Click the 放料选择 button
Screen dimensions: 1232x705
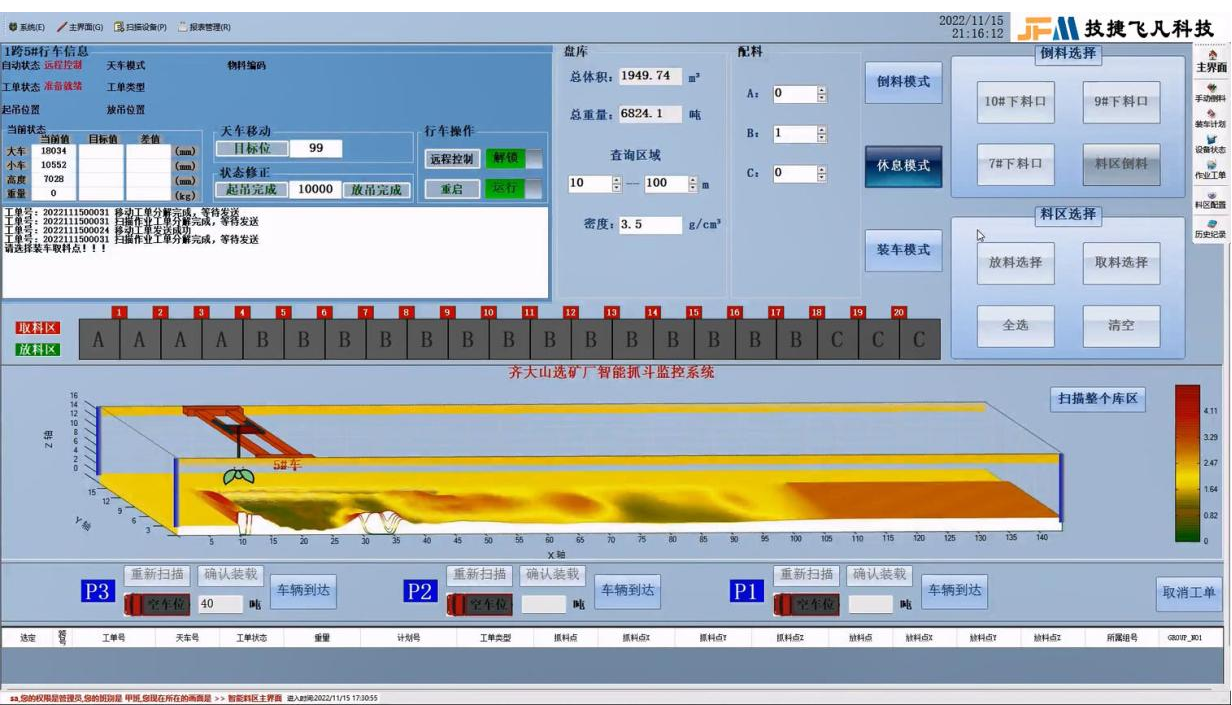1015,263
